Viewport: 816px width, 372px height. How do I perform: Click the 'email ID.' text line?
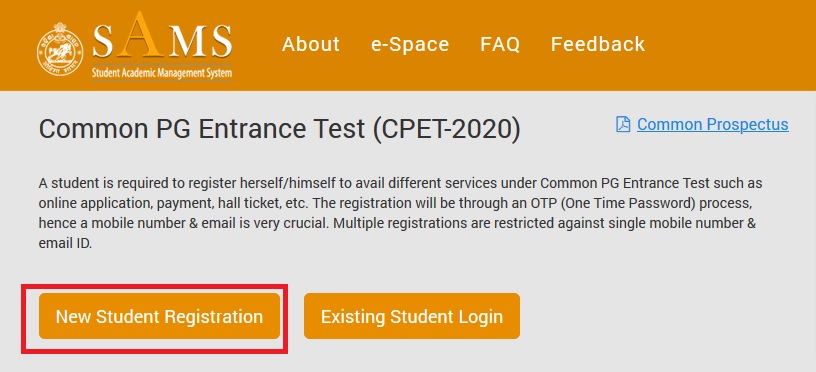click(65, 243)
